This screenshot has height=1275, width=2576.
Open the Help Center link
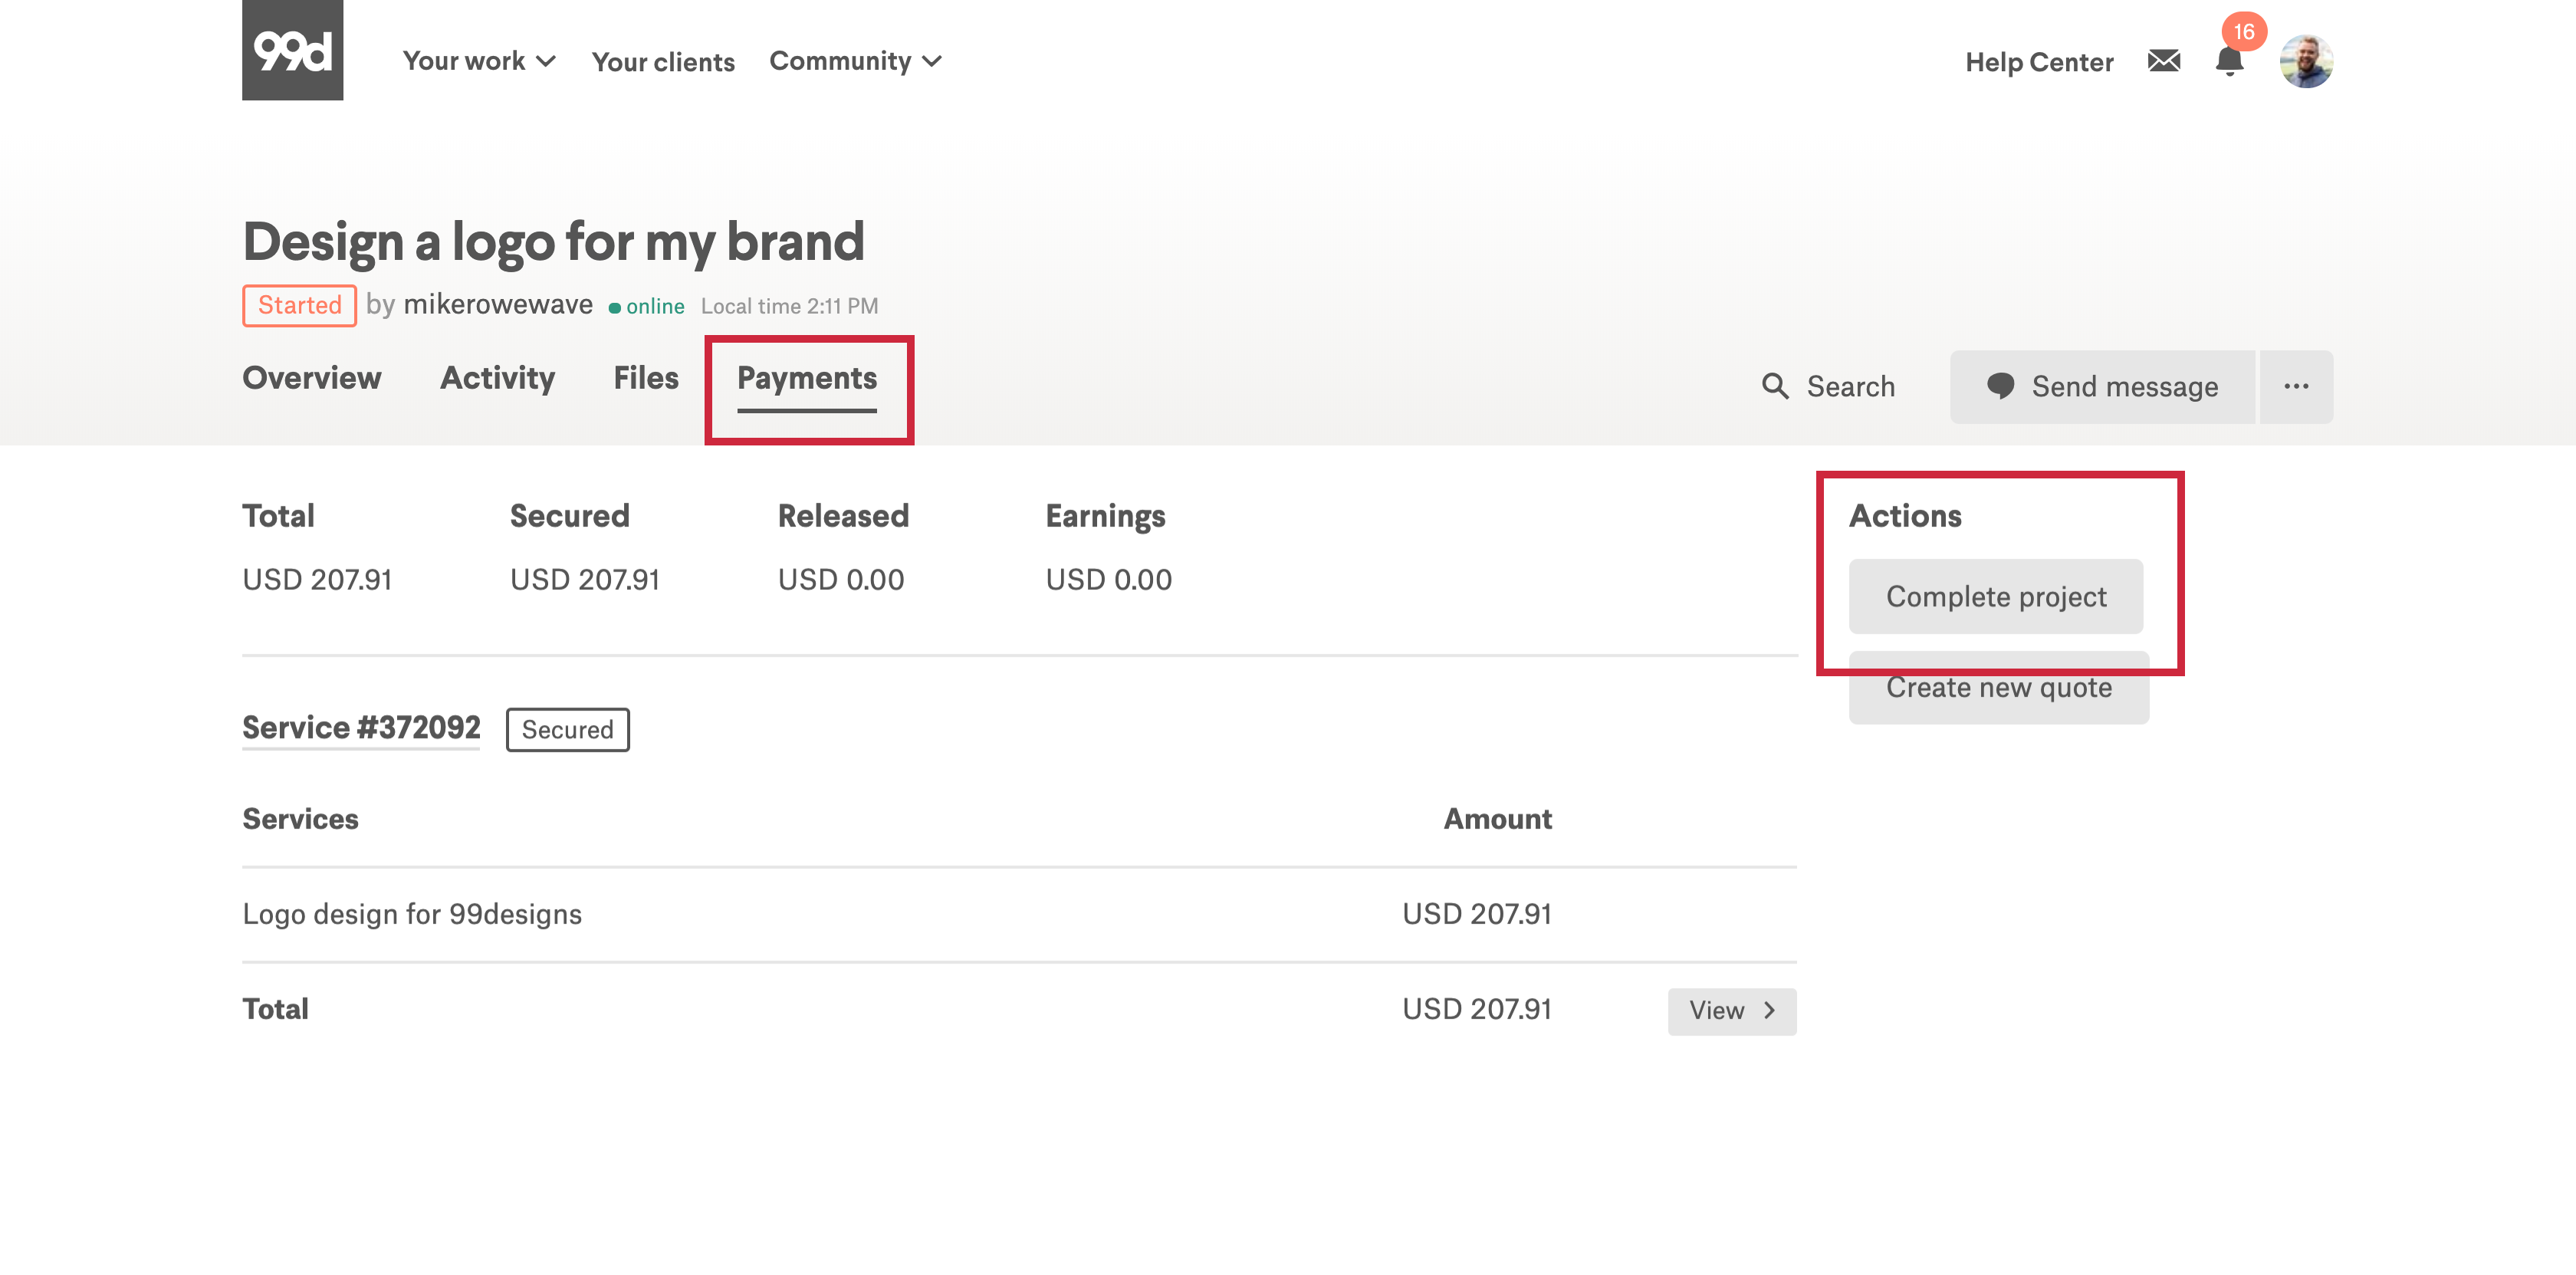pyautogui.click(x=2038, y=62)
